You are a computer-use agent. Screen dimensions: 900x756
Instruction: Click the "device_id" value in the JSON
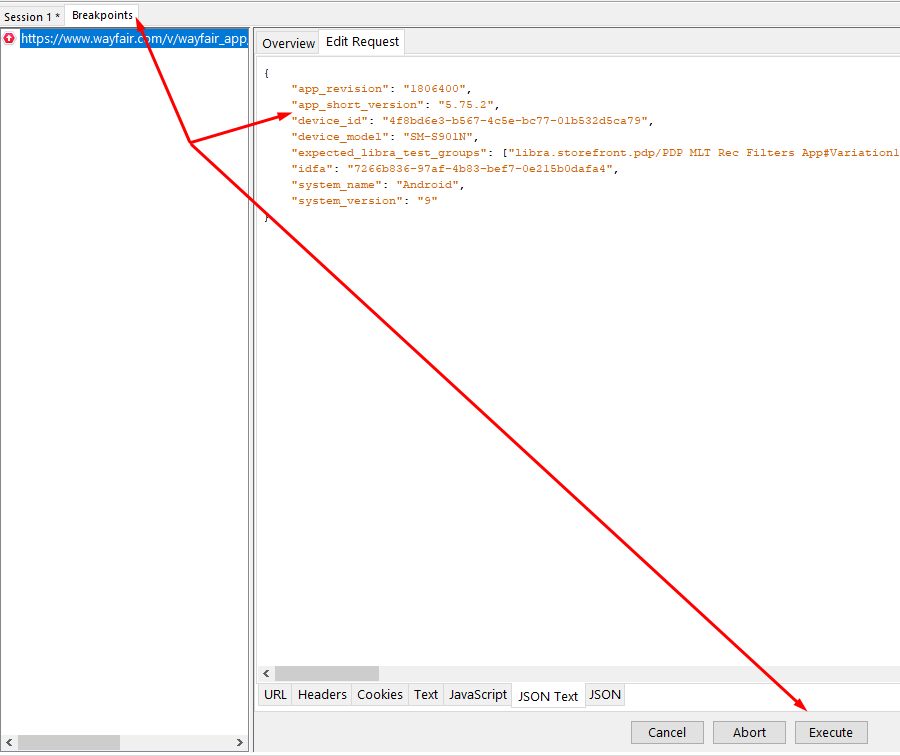(515, 121)
